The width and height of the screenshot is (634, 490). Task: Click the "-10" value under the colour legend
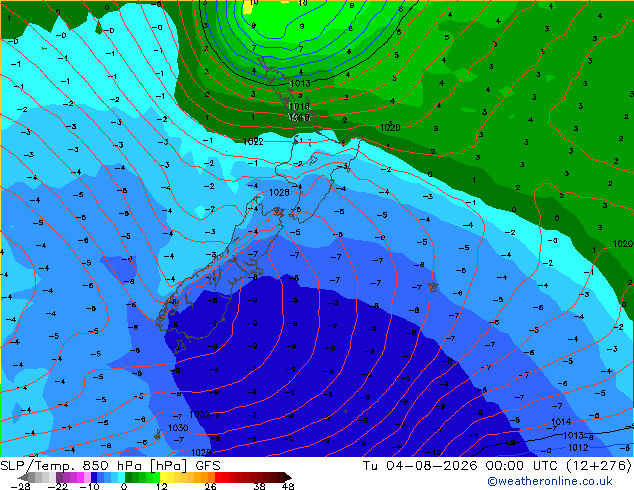click(x=89, y=486)
